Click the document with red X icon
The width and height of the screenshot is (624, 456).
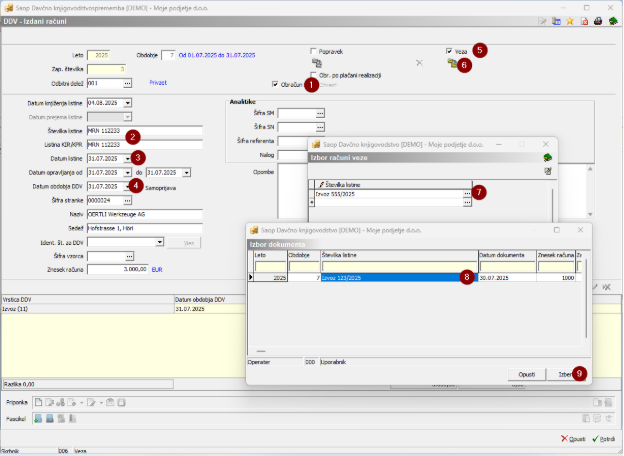(584, 21)
